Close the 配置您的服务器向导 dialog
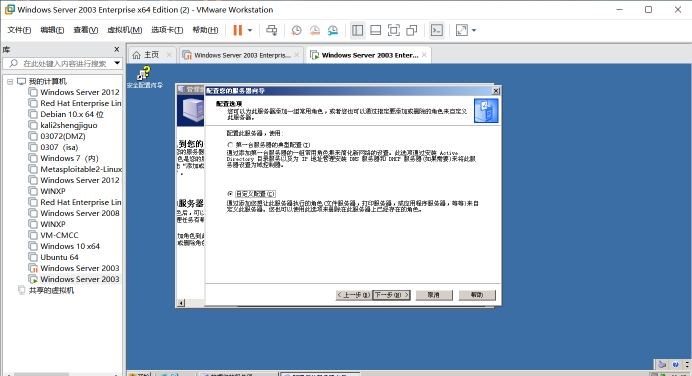692x376 pixels. click(496, 90)
